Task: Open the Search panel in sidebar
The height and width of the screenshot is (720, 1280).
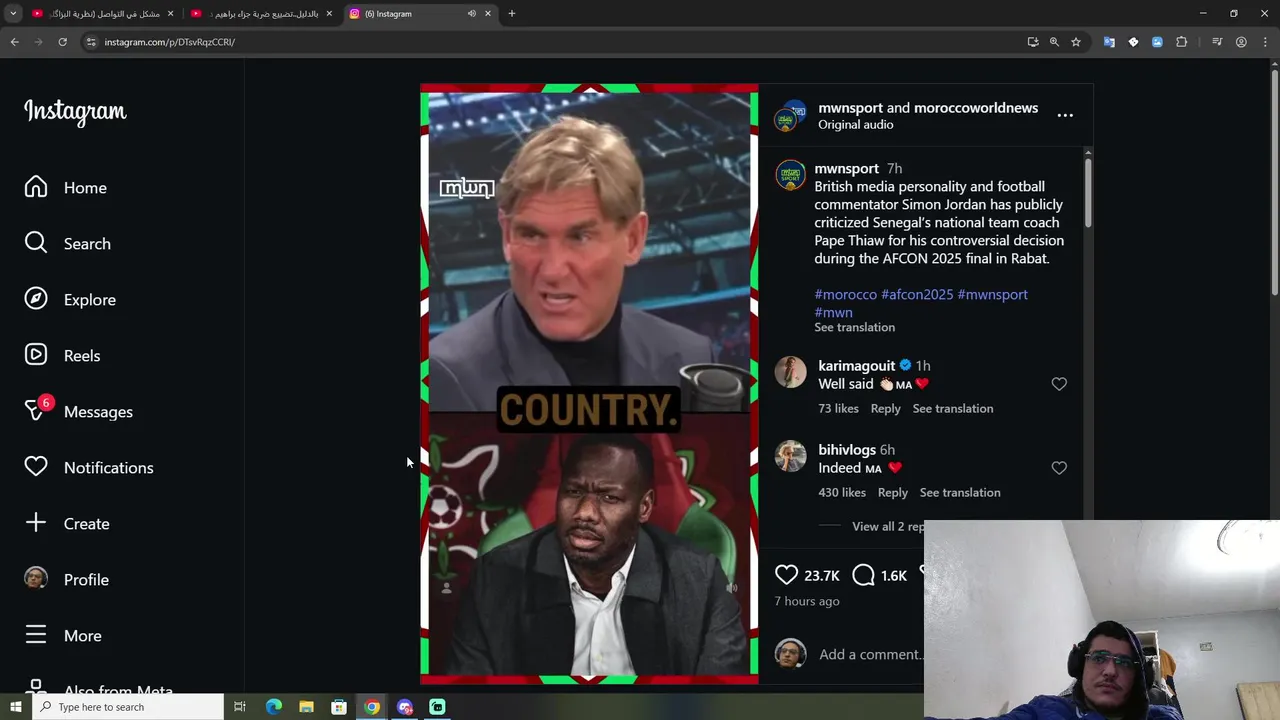Action: tap(68, 244)
